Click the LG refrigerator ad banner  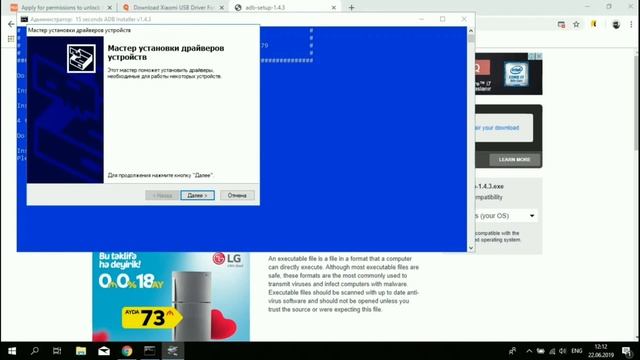pos(171,296)
